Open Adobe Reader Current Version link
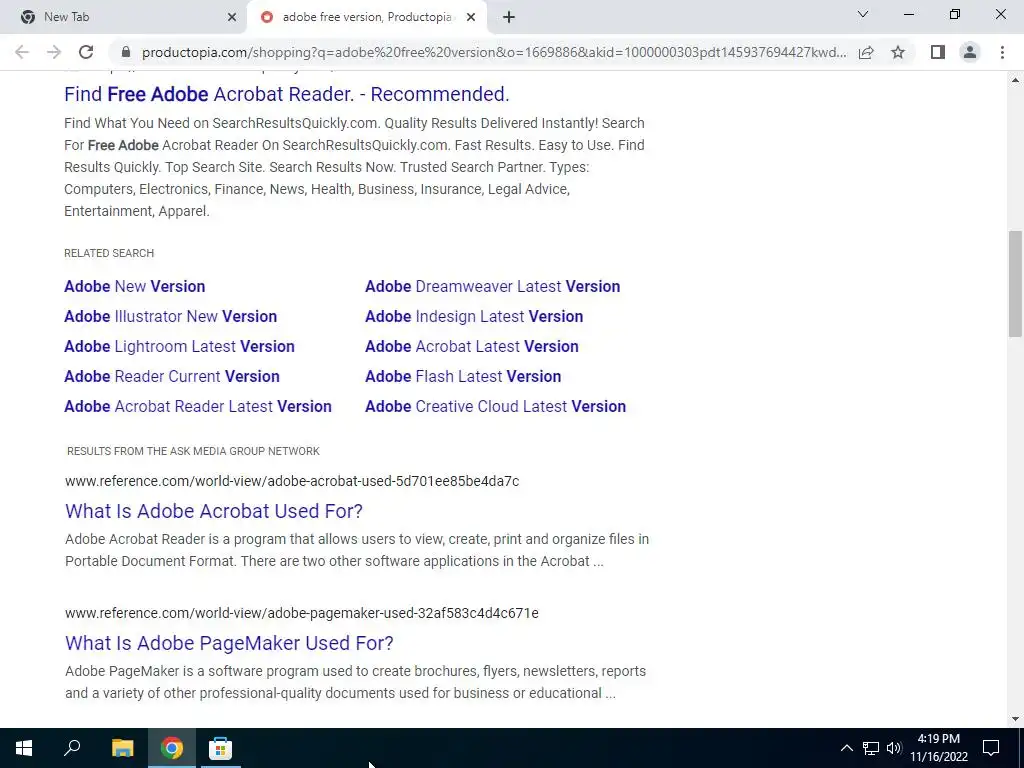The width and height of the screenshot is (1024, 768). click(172, 376)
